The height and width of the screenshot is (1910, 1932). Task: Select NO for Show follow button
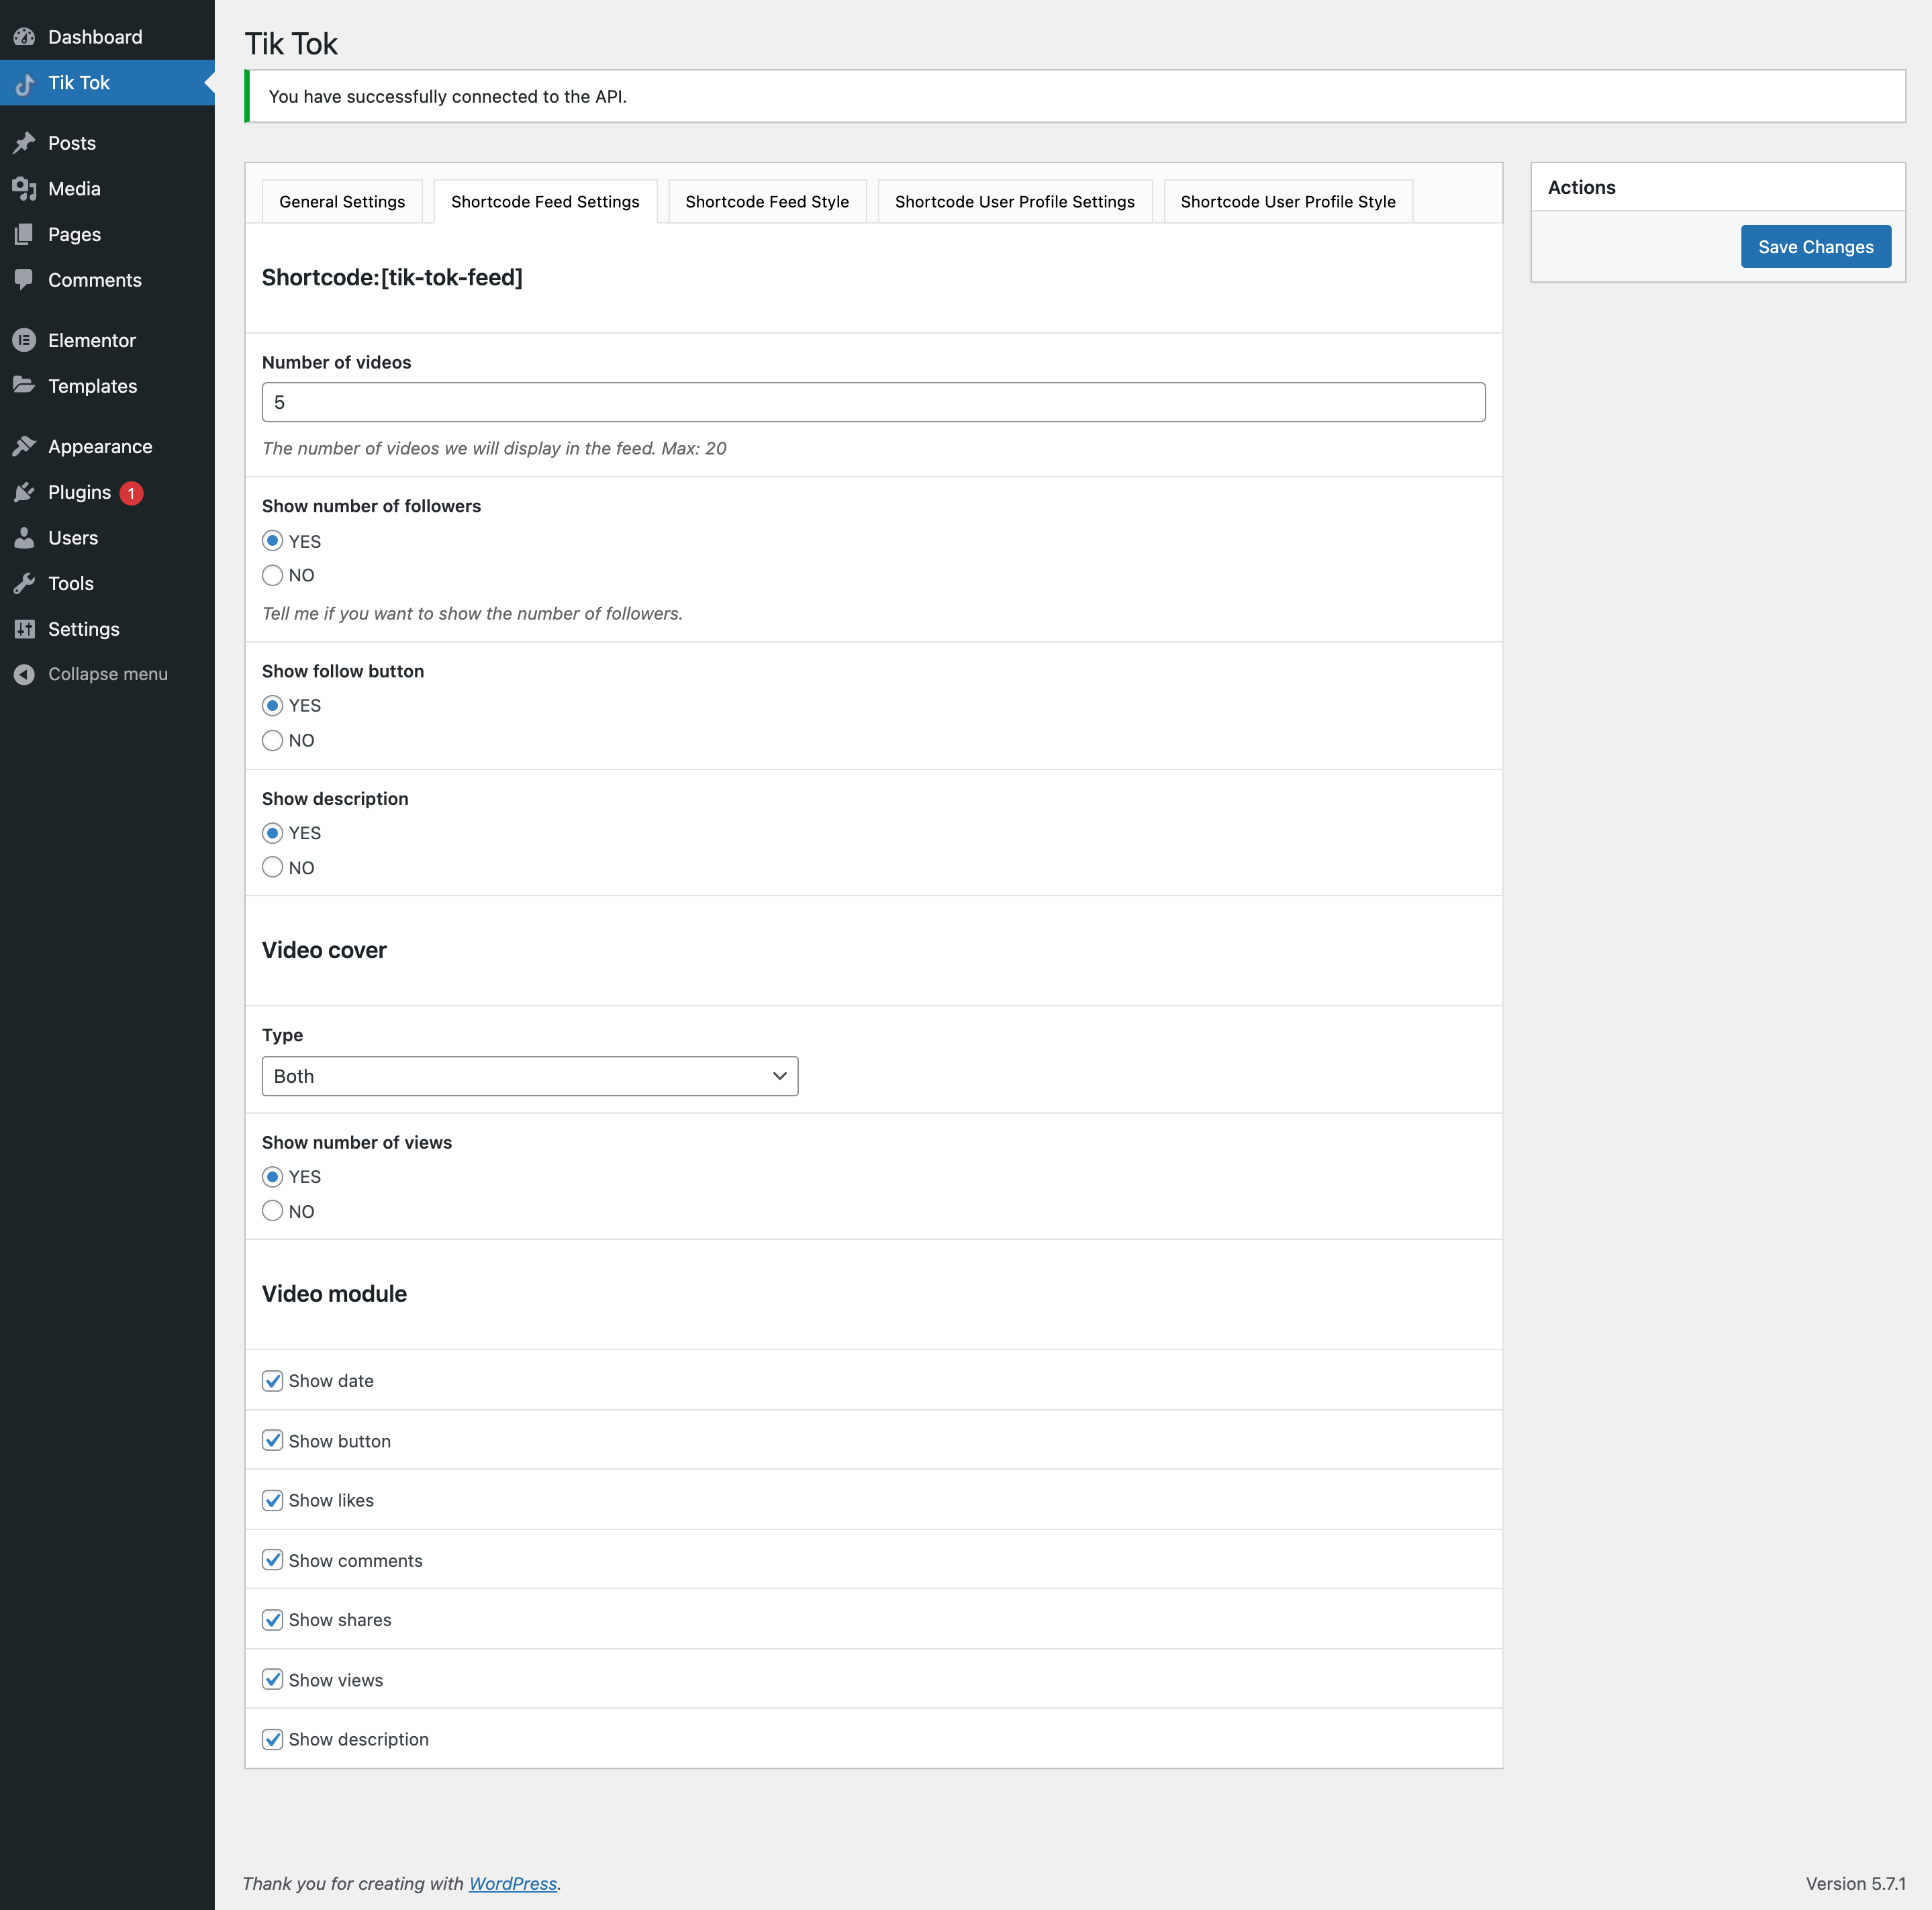[272, 740]
